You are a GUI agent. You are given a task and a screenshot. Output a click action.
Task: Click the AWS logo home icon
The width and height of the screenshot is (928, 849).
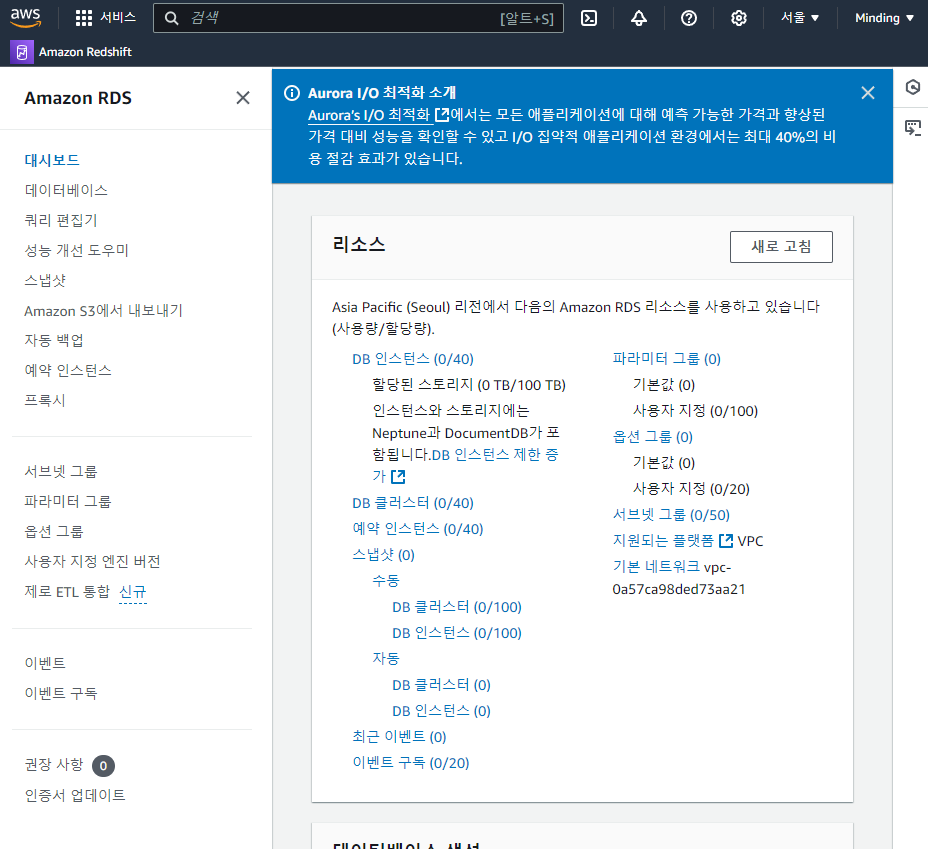[x=25, y=18]
